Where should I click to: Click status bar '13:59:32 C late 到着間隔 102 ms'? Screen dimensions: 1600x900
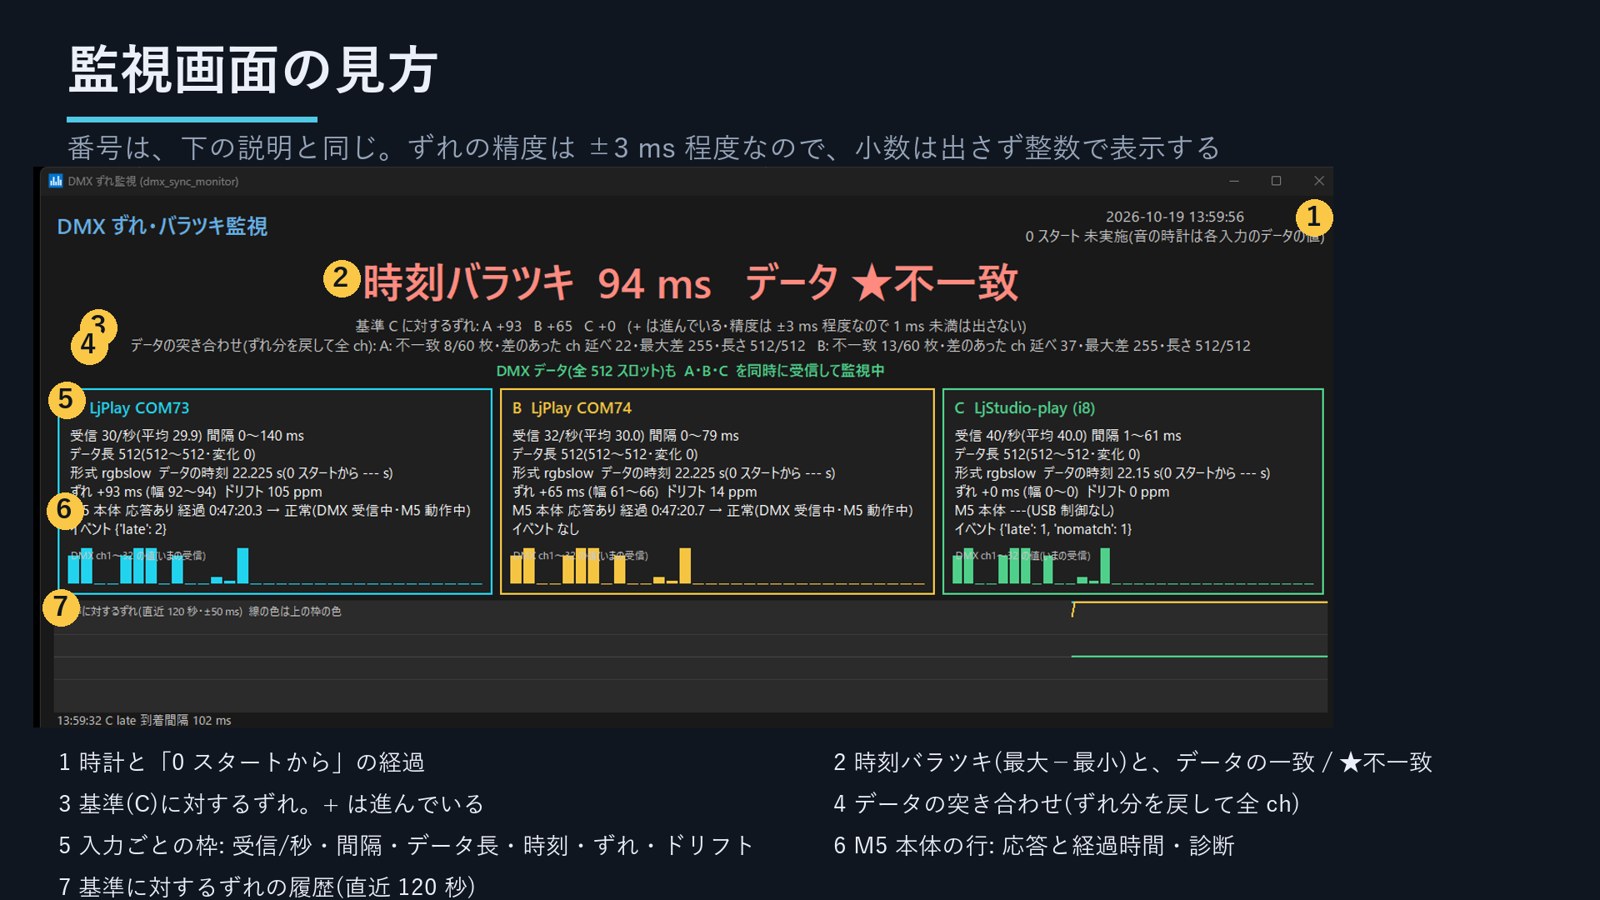coord(144,720)
